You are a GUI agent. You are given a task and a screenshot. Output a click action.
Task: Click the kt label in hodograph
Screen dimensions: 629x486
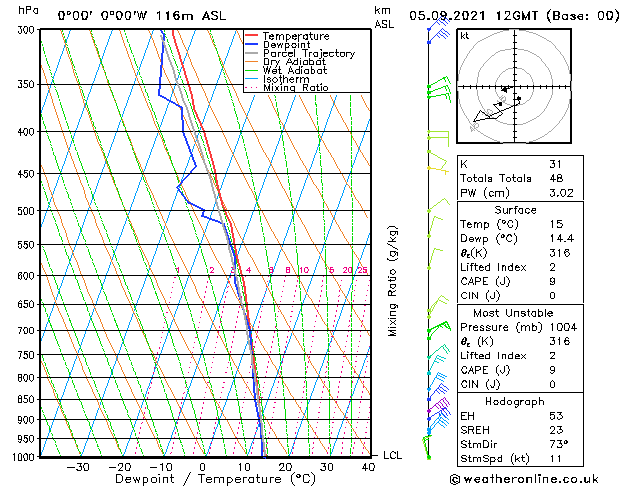[x=465, y=36]
